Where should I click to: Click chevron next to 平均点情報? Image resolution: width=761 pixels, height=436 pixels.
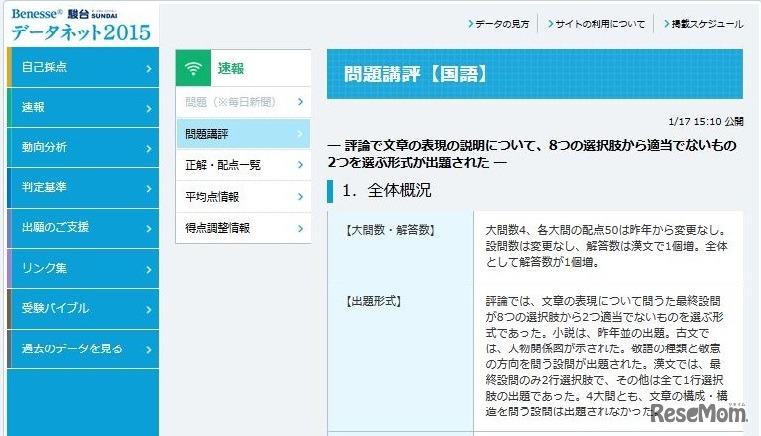[x=300, y=197]
